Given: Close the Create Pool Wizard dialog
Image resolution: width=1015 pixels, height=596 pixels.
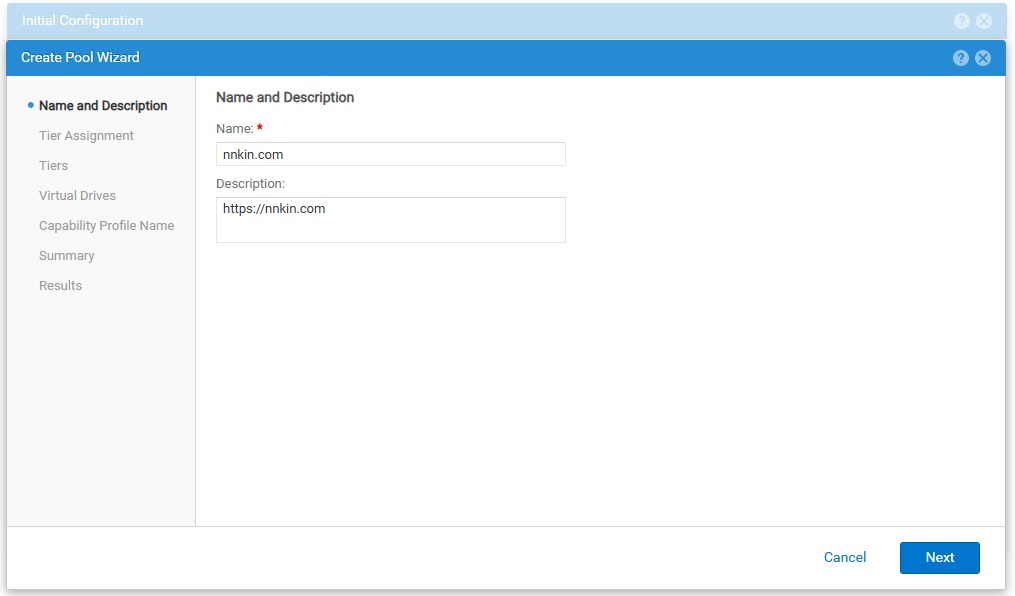Looking at the screenshot, I should point(983,58).
